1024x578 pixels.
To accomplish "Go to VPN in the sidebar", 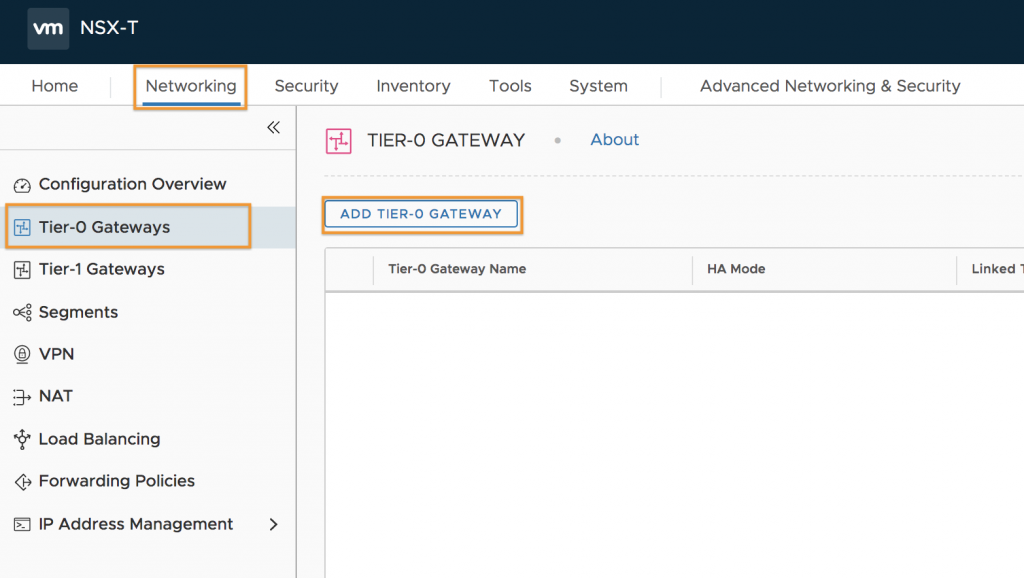I will point(56,354).
